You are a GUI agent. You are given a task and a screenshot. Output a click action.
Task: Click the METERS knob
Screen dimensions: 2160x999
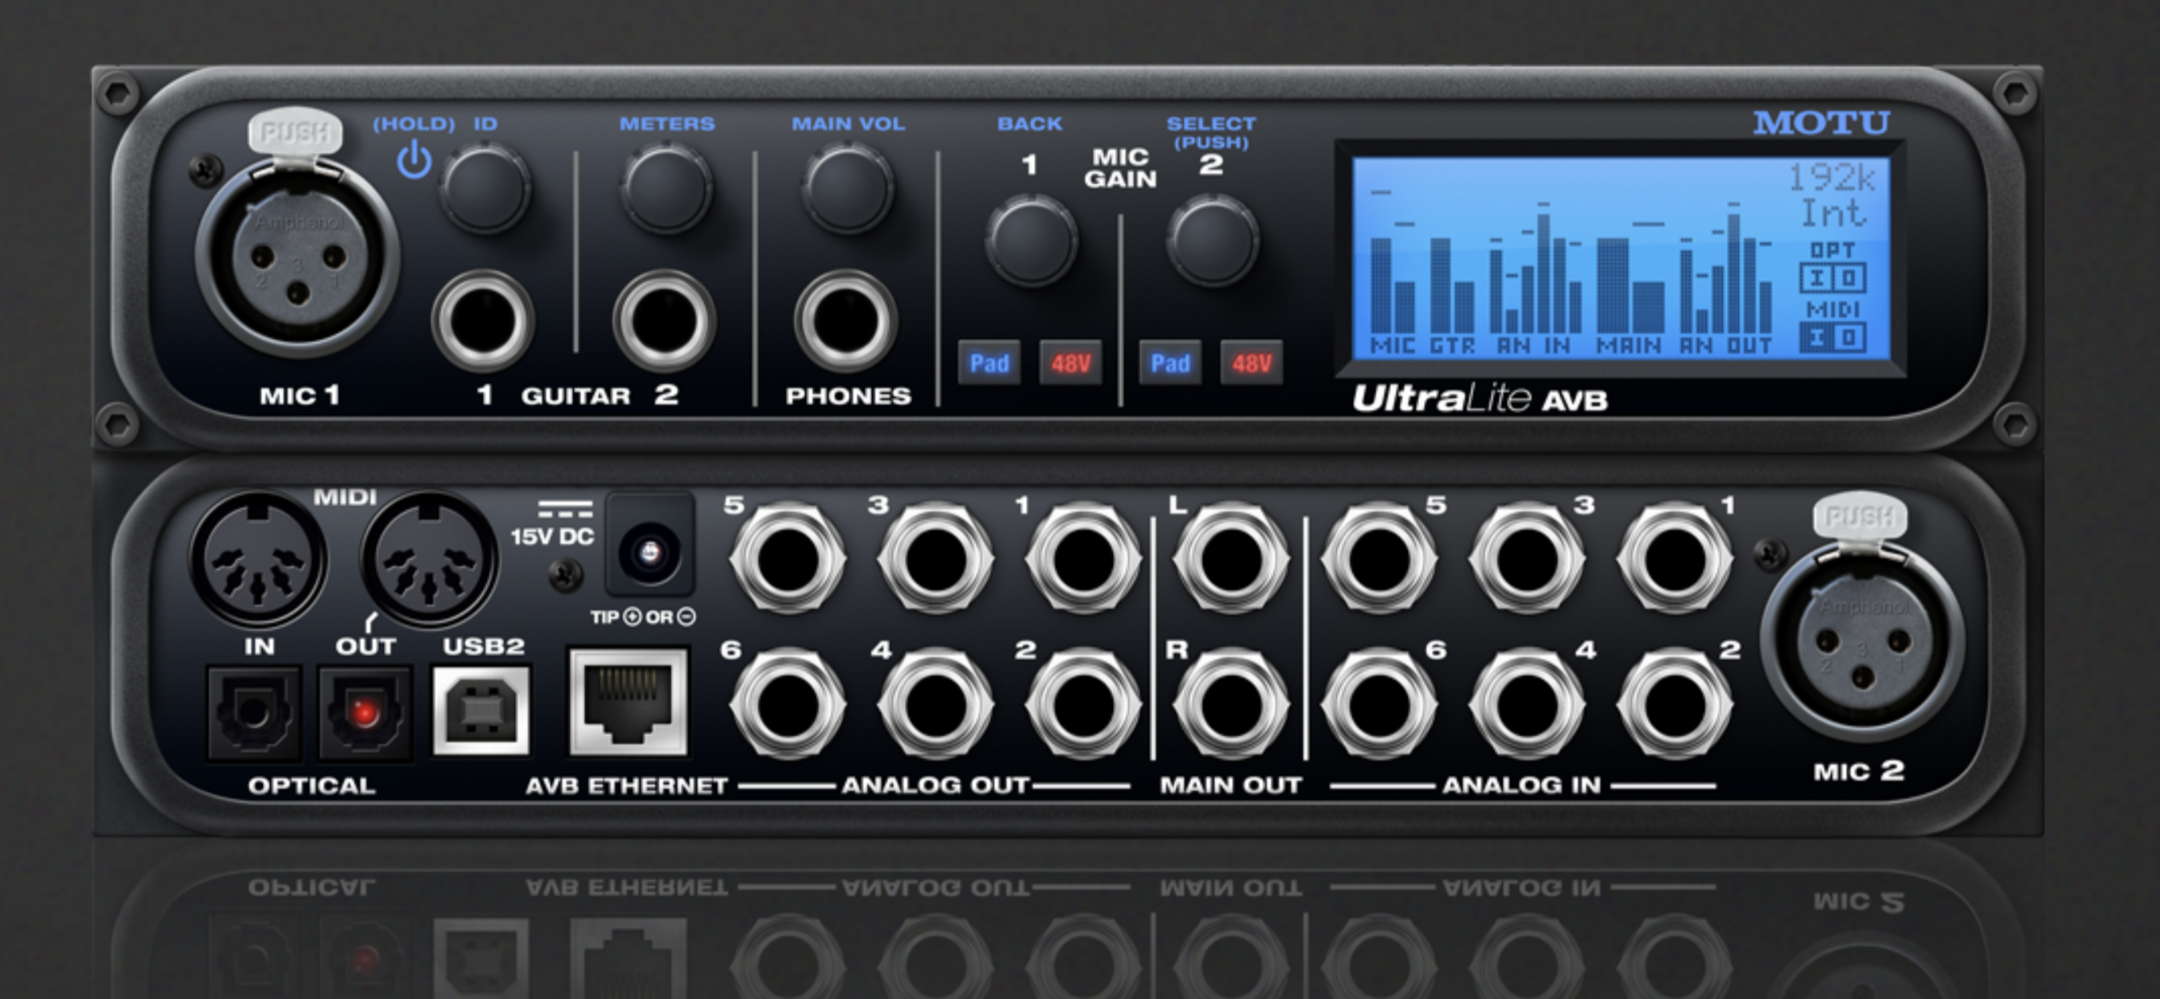click(666, 187)
